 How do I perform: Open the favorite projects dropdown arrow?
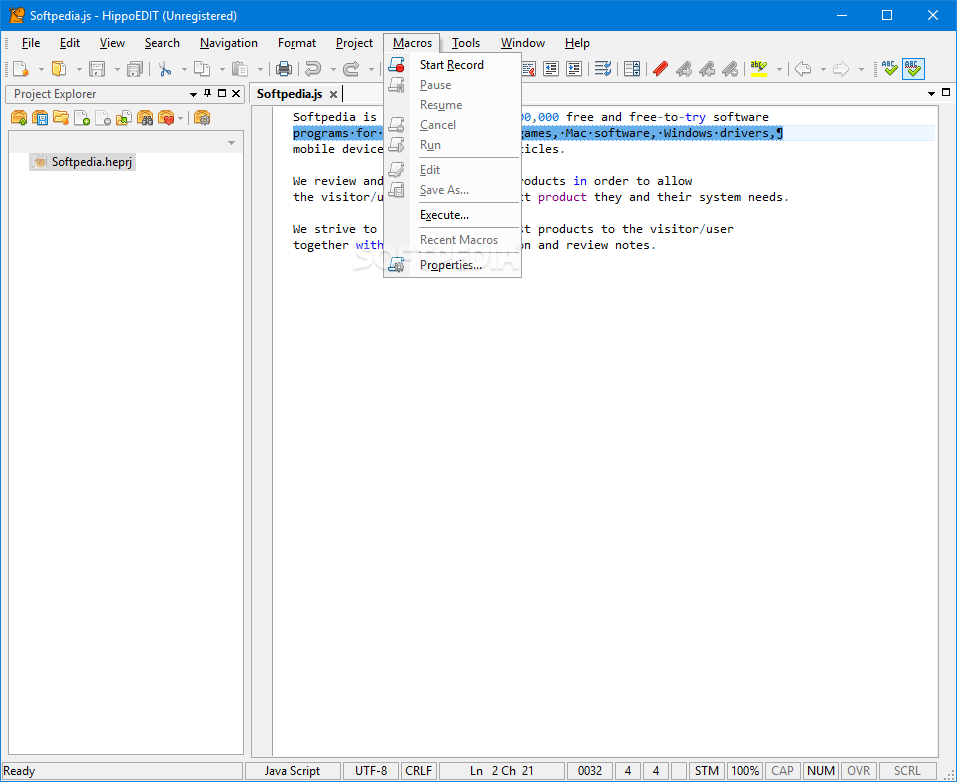(x=180, y=118)
